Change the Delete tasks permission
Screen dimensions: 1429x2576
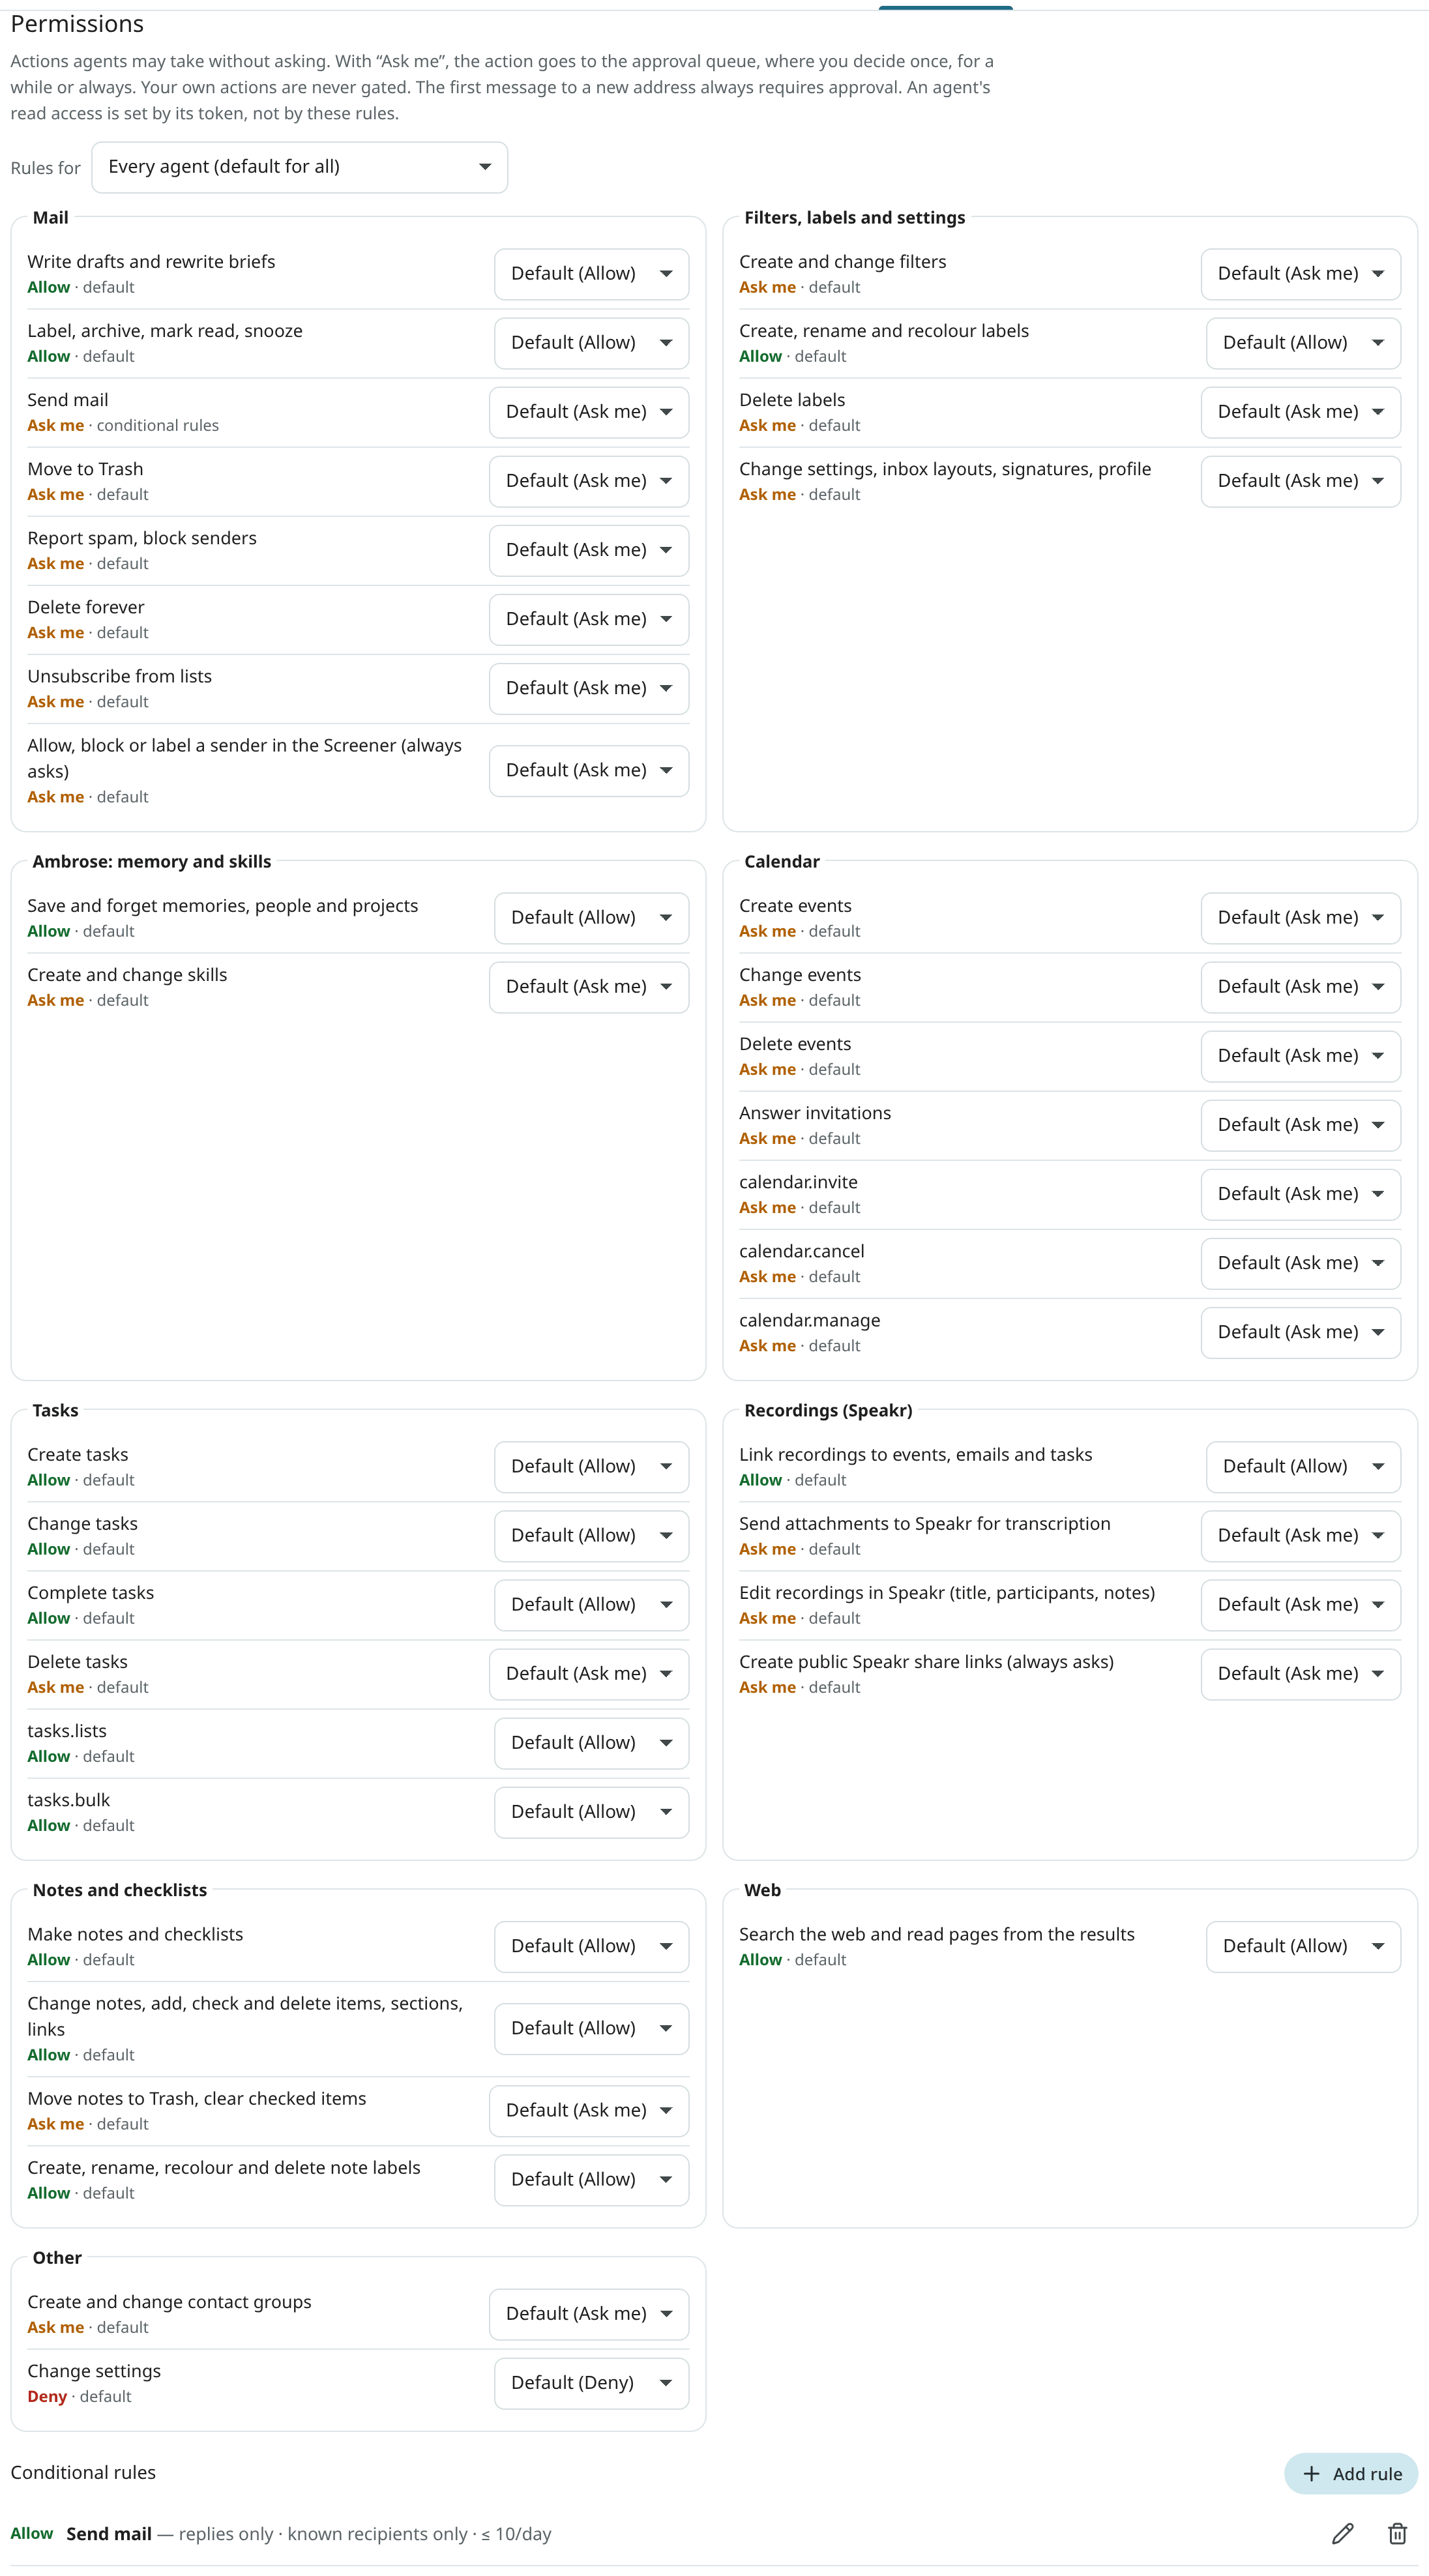(x=589, y=1674)
